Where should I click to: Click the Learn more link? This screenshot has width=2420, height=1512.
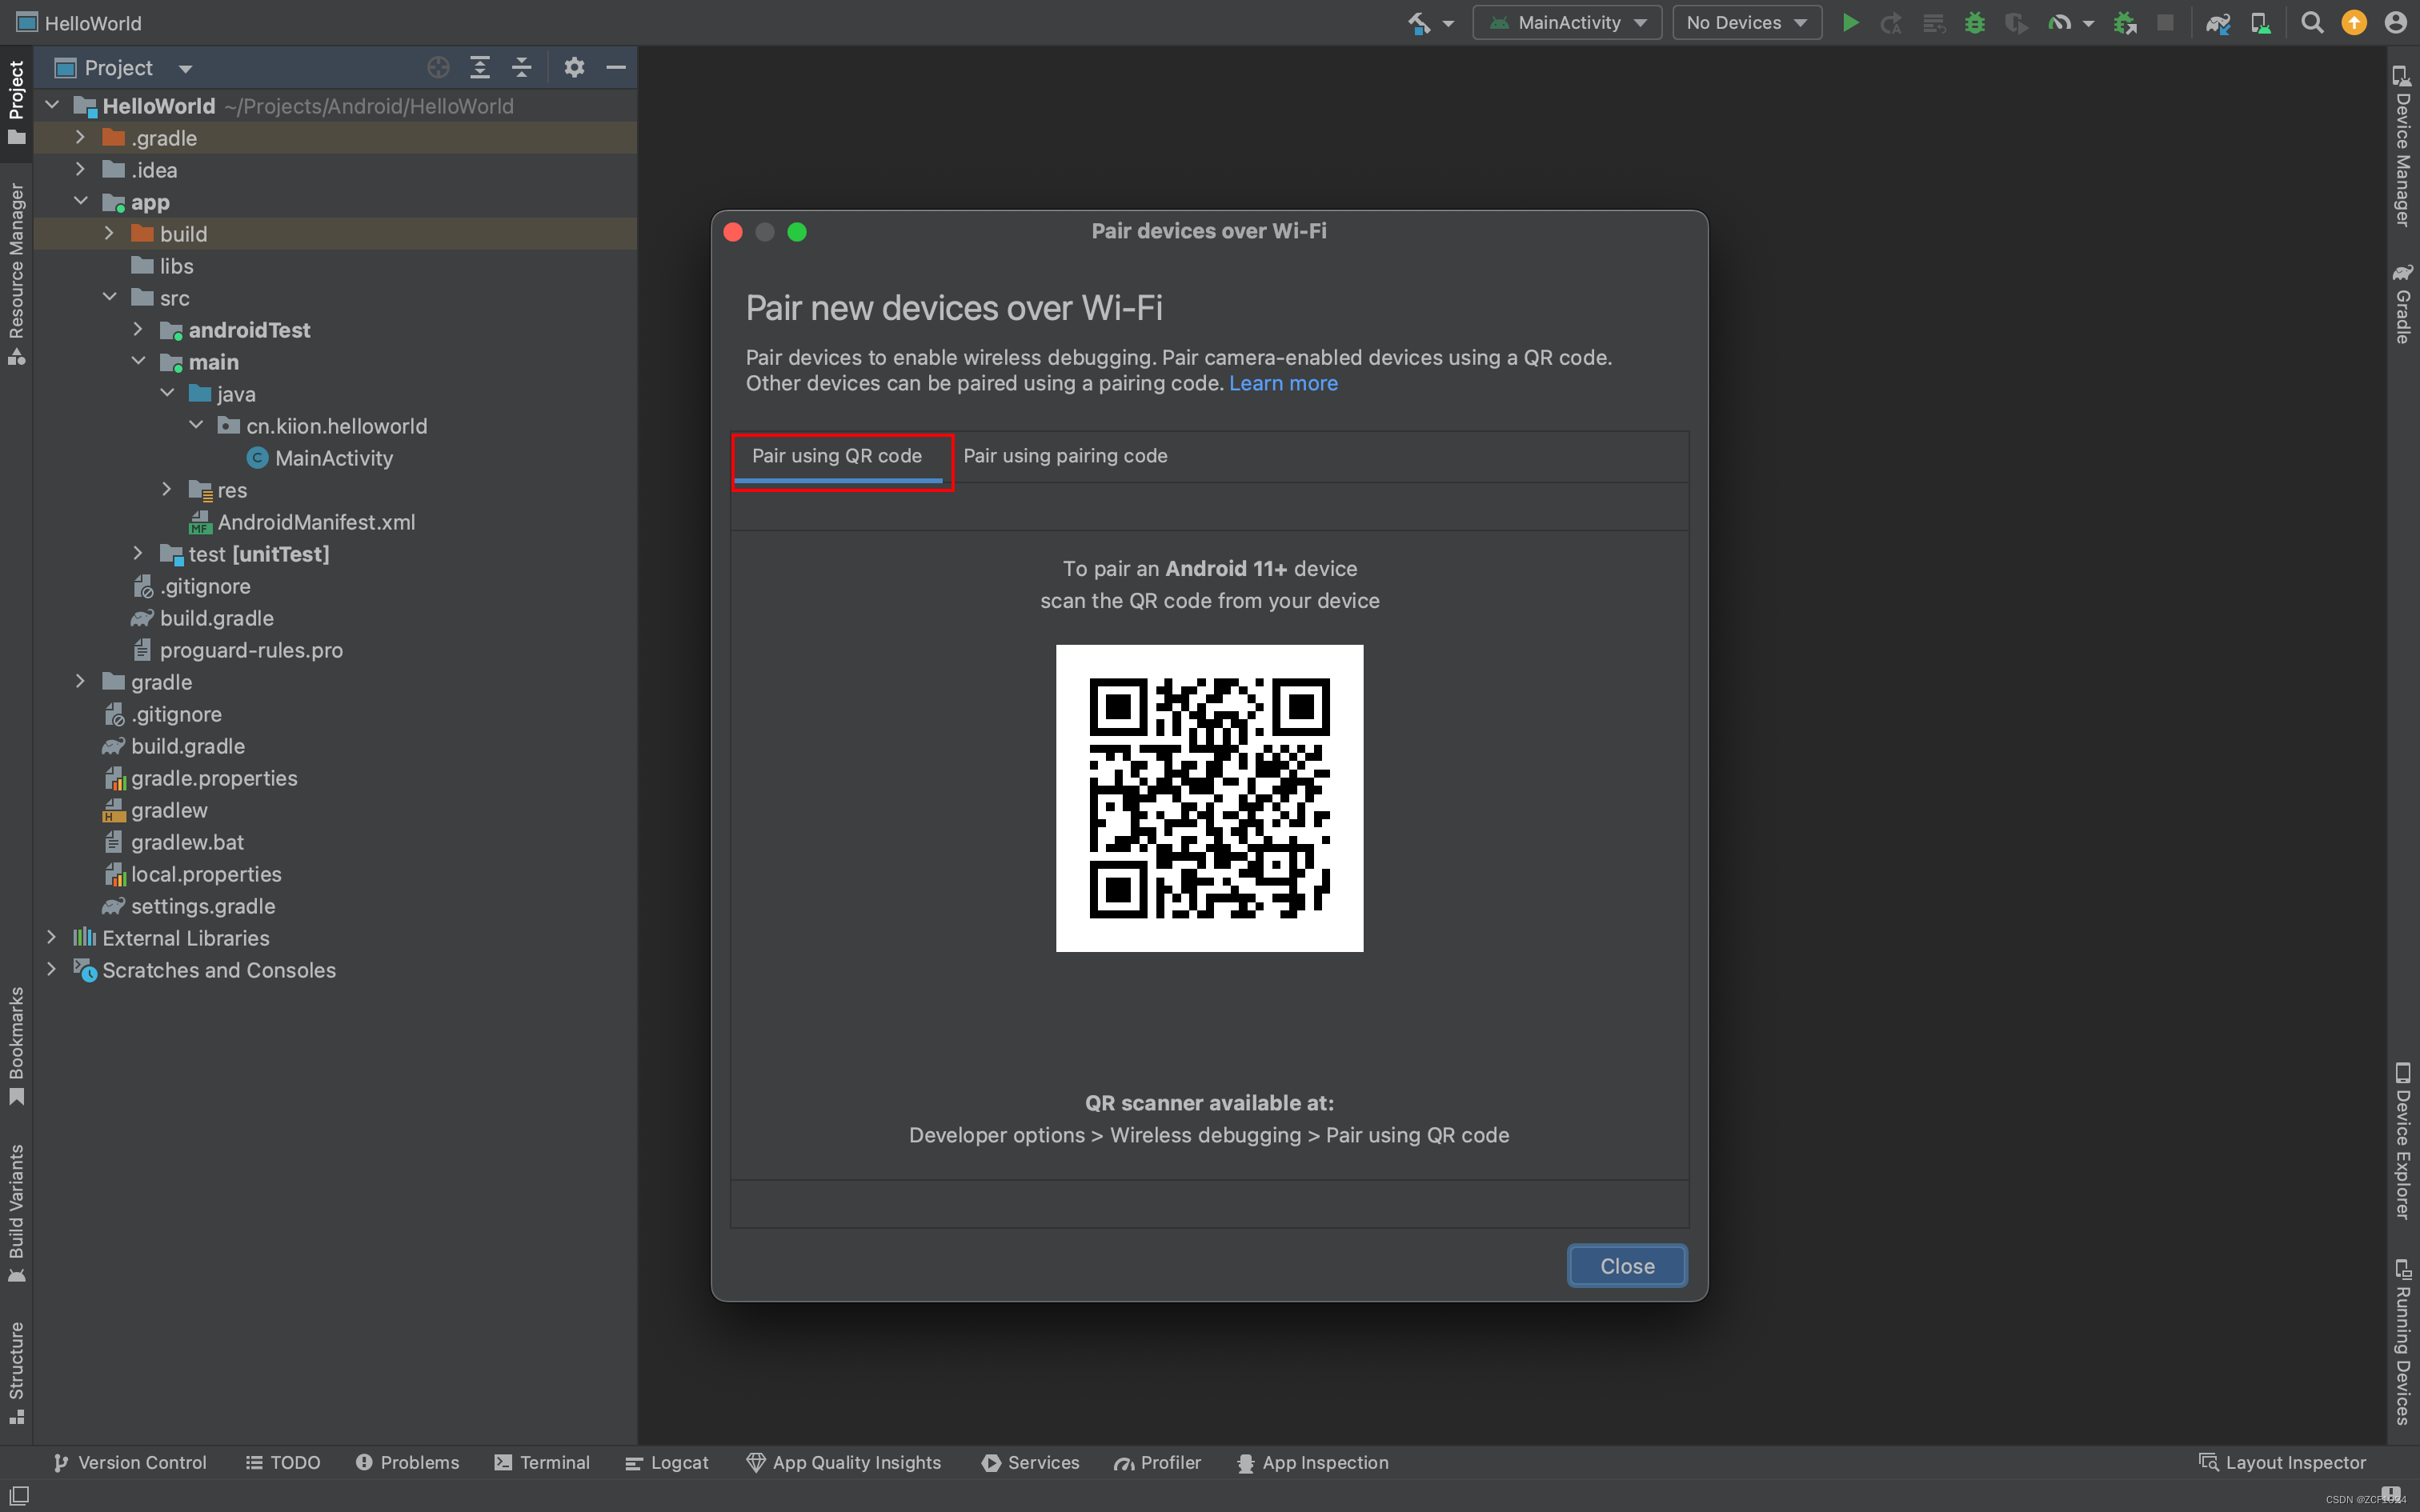1283,383
